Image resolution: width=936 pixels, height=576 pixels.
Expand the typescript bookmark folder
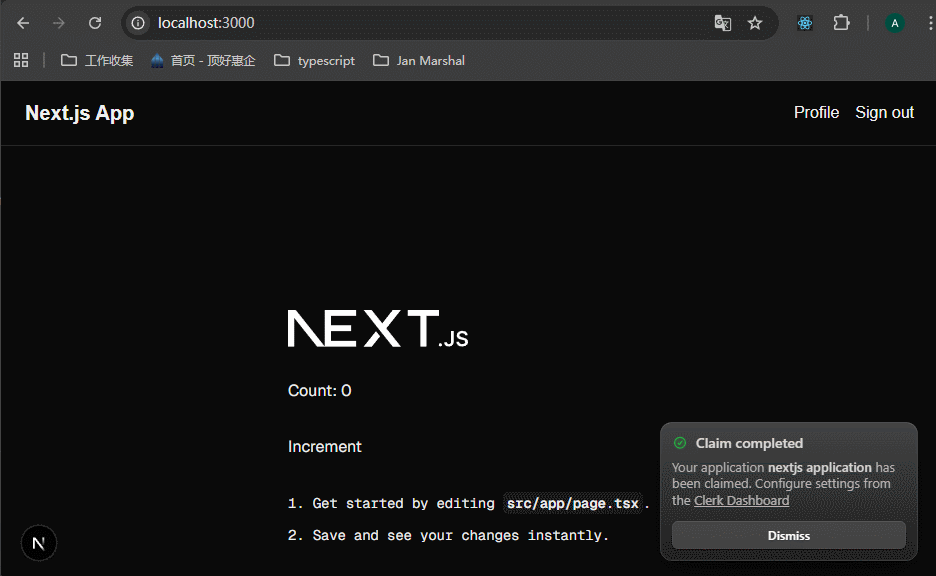point(314,60)
